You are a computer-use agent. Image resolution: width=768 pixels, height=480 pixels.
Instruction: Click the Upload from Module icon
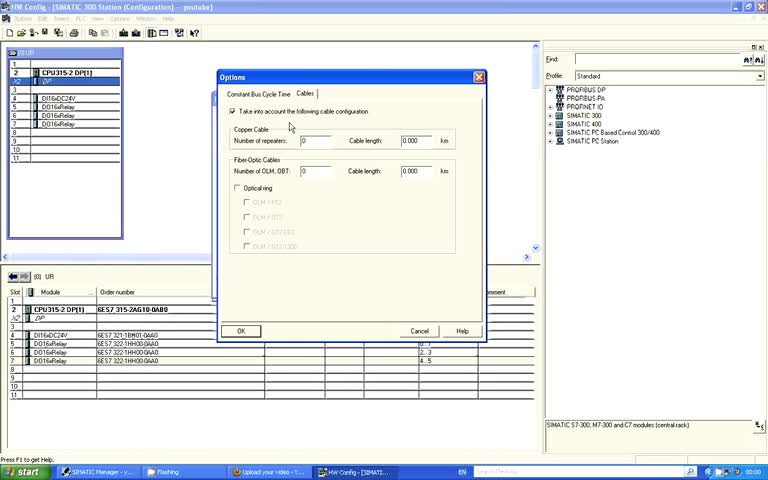(136, 33)
